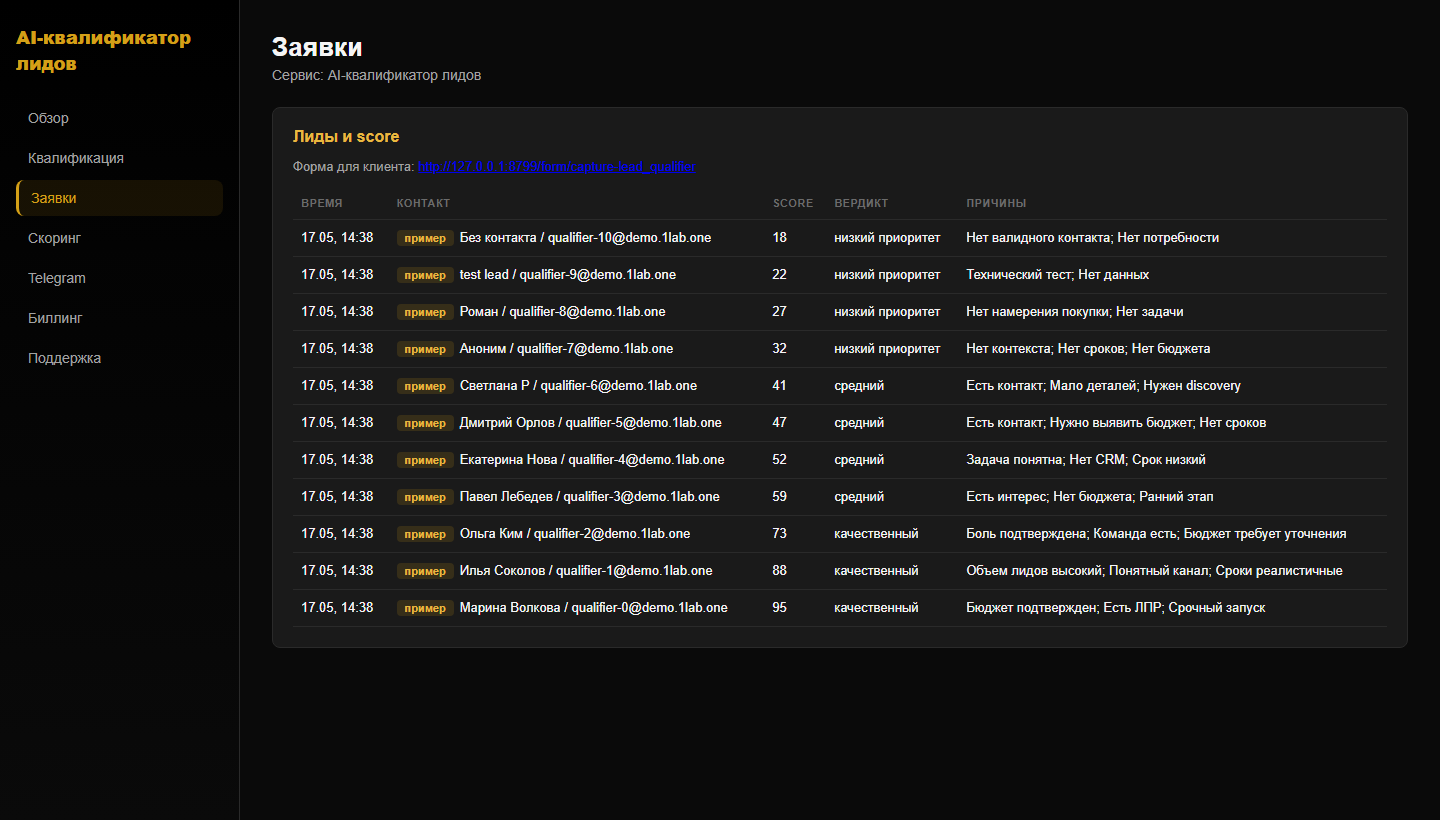Click the ВРЕМЯ column header

322,203
